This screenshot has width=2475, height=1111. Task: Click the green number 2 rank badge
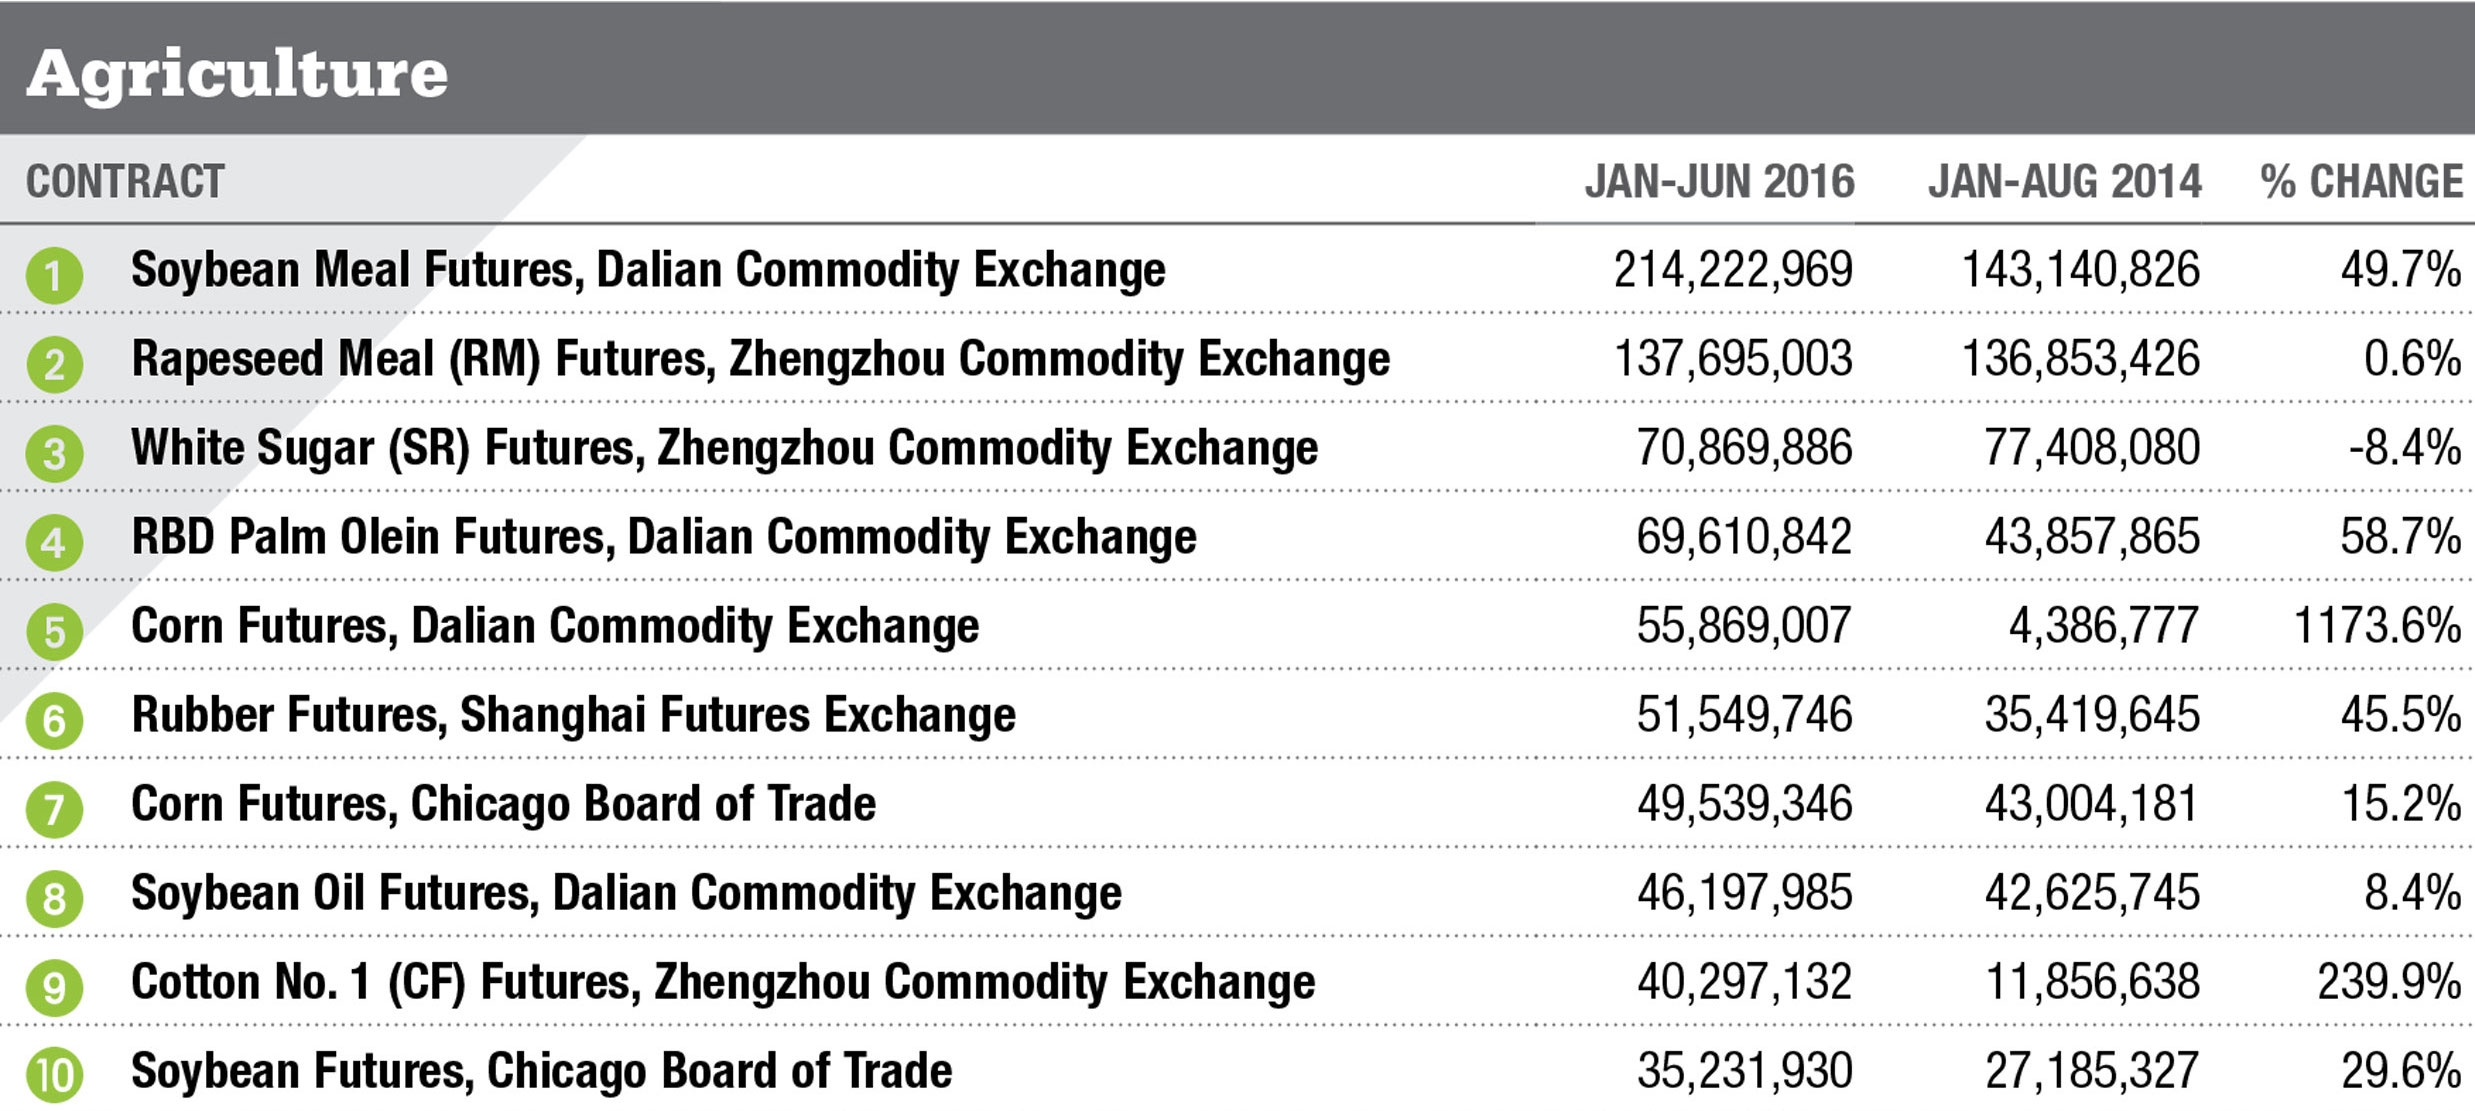pos(54,364)
